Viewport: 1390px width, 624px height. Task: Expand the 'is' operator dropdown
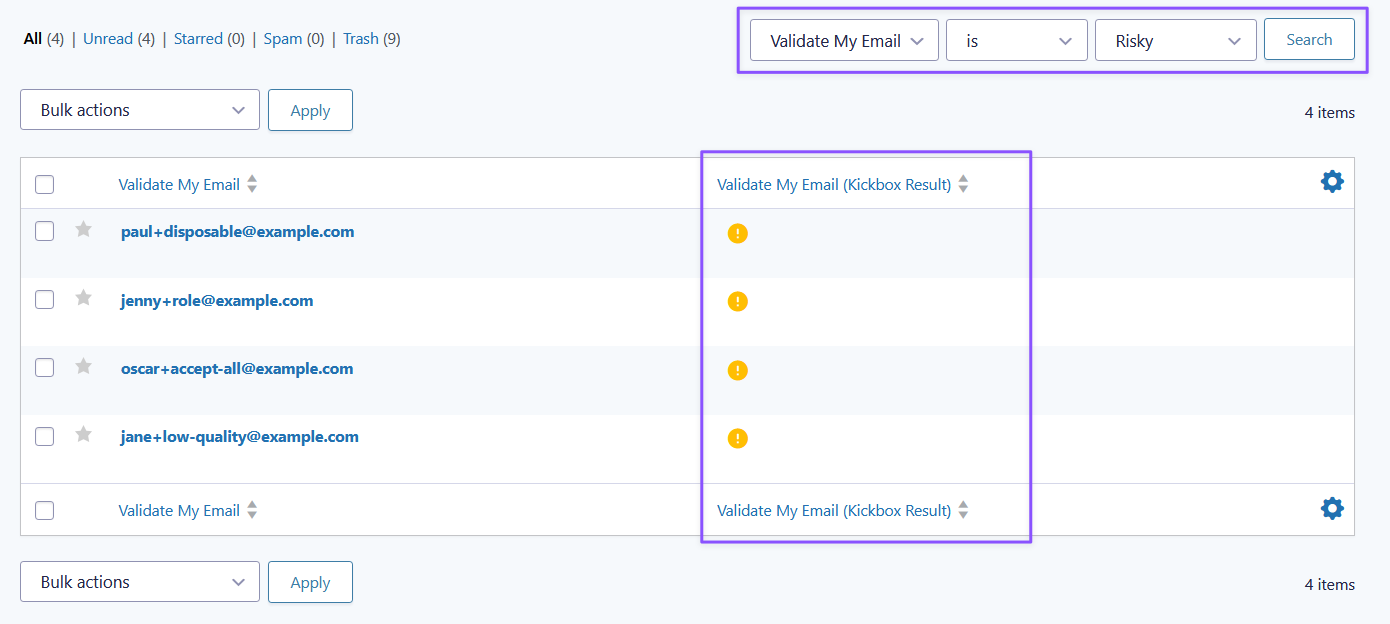pyautogui.click(x=1016, y=41)
